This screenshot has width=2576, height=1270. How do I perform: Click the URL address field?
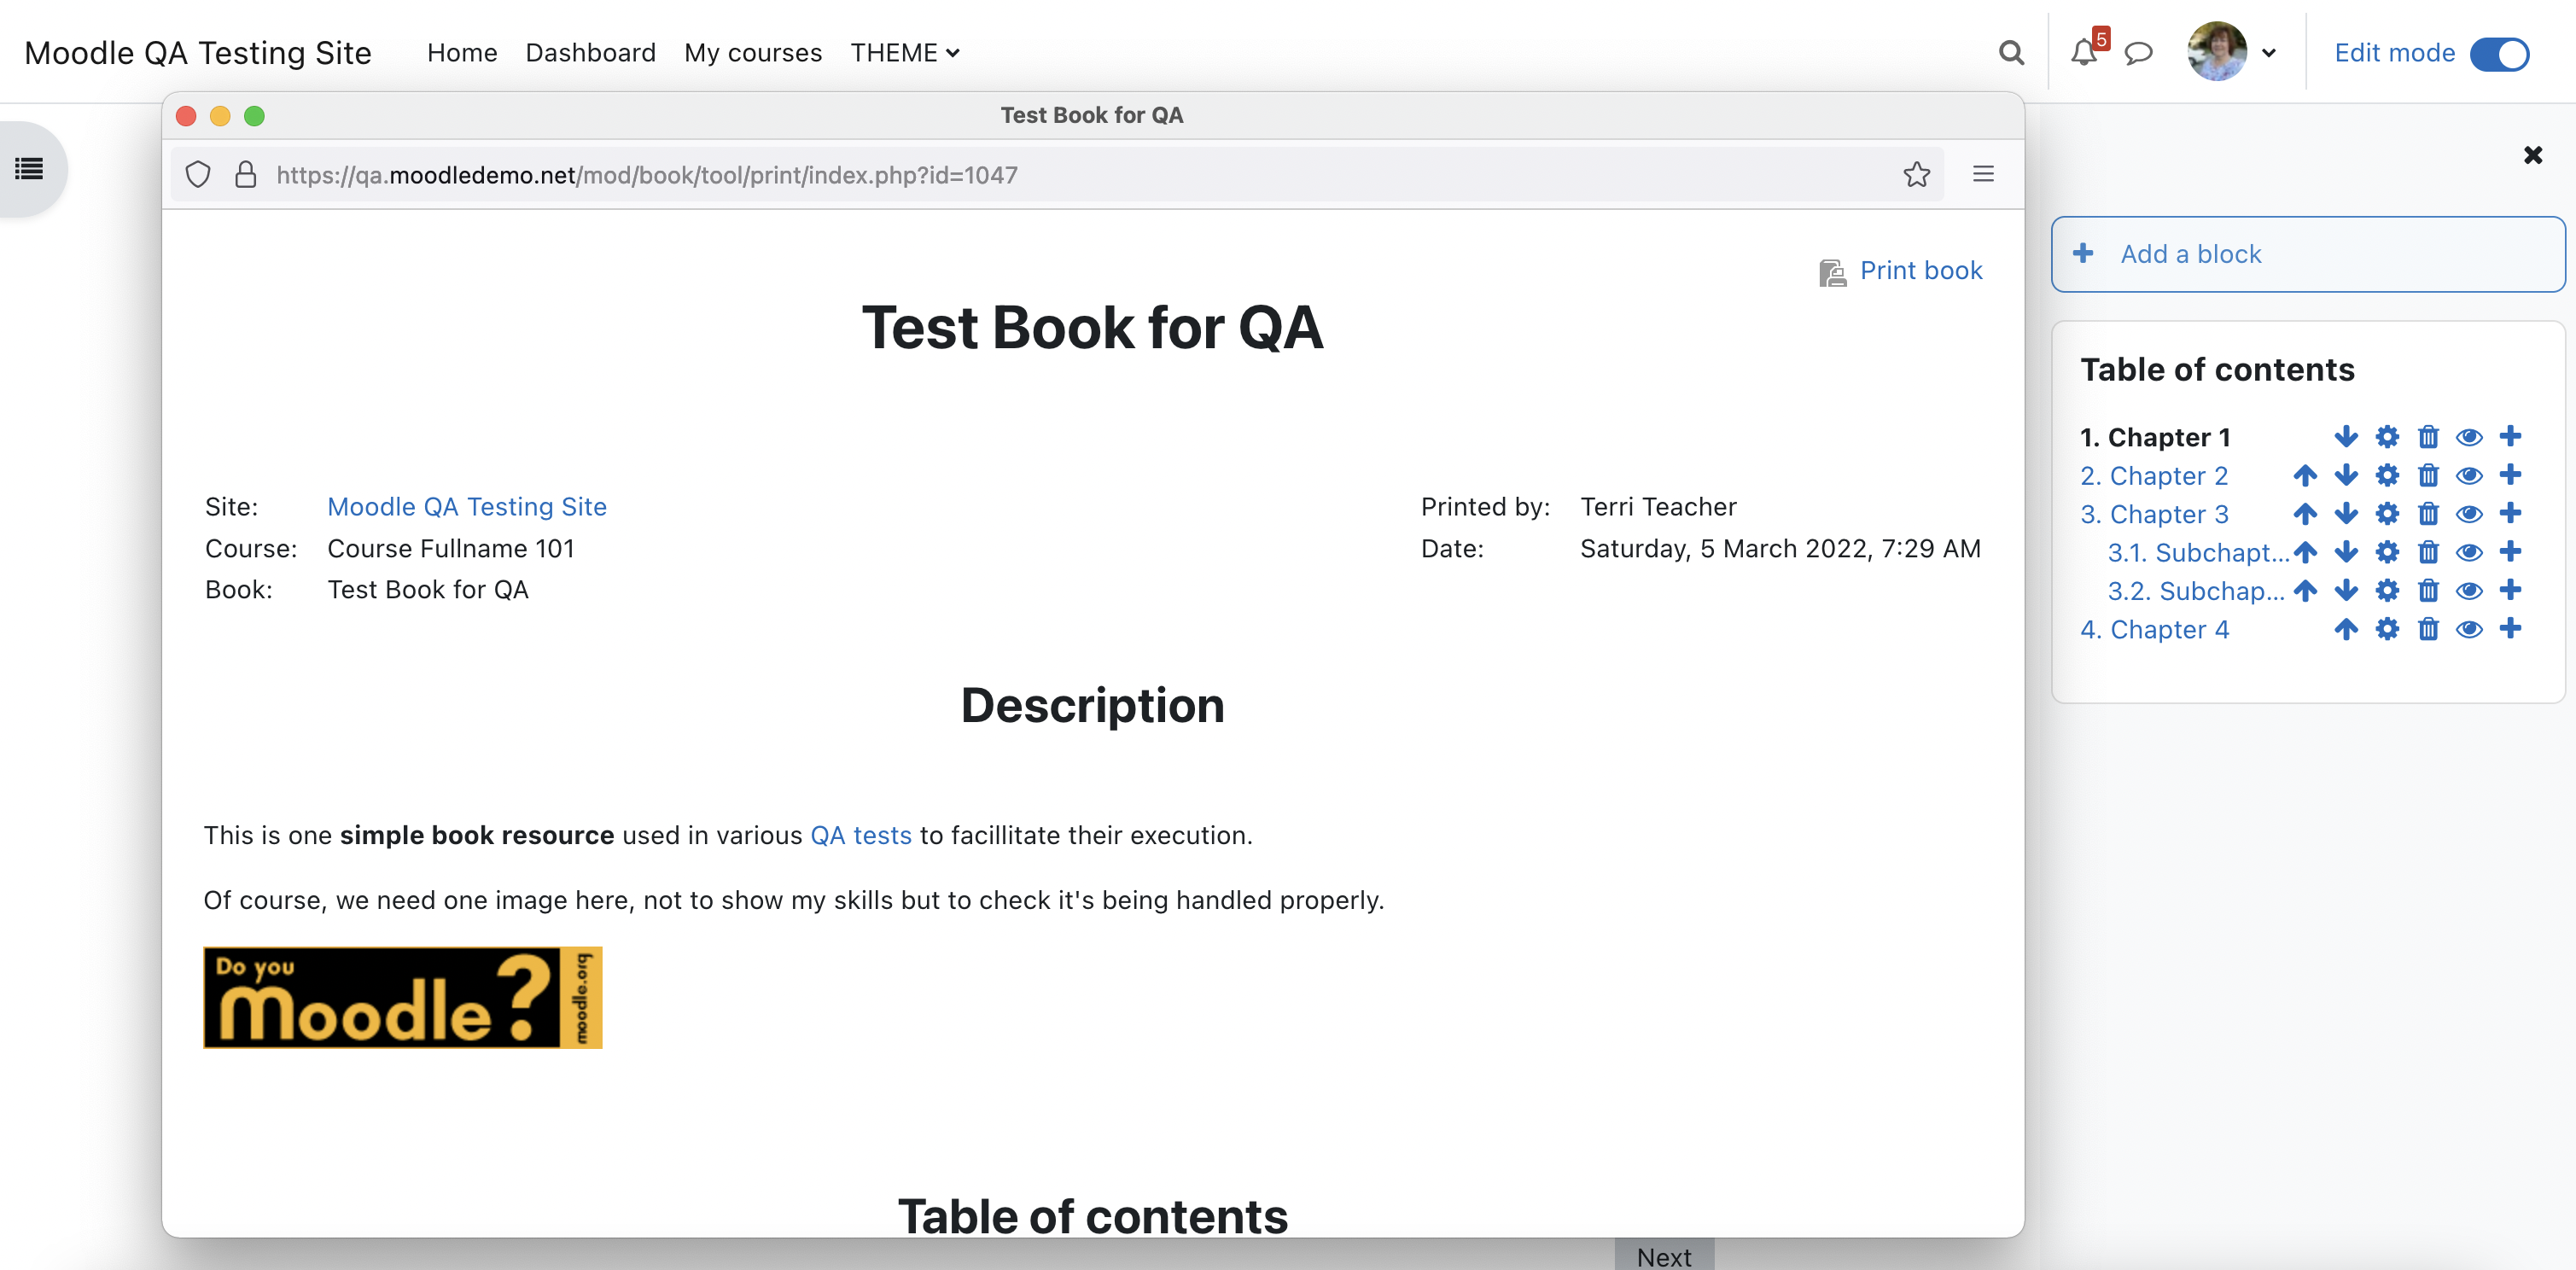tap(1057, 175)
